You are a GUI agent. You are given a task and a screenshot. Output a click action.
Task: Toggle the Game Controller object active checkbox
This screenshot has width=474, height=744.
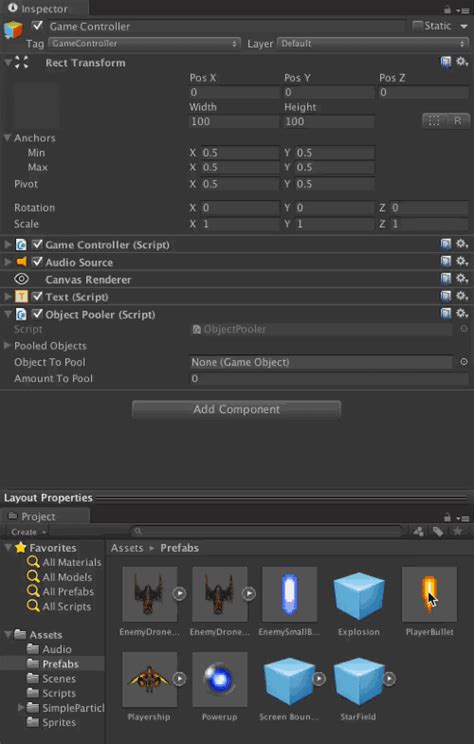tap(37, 26)
